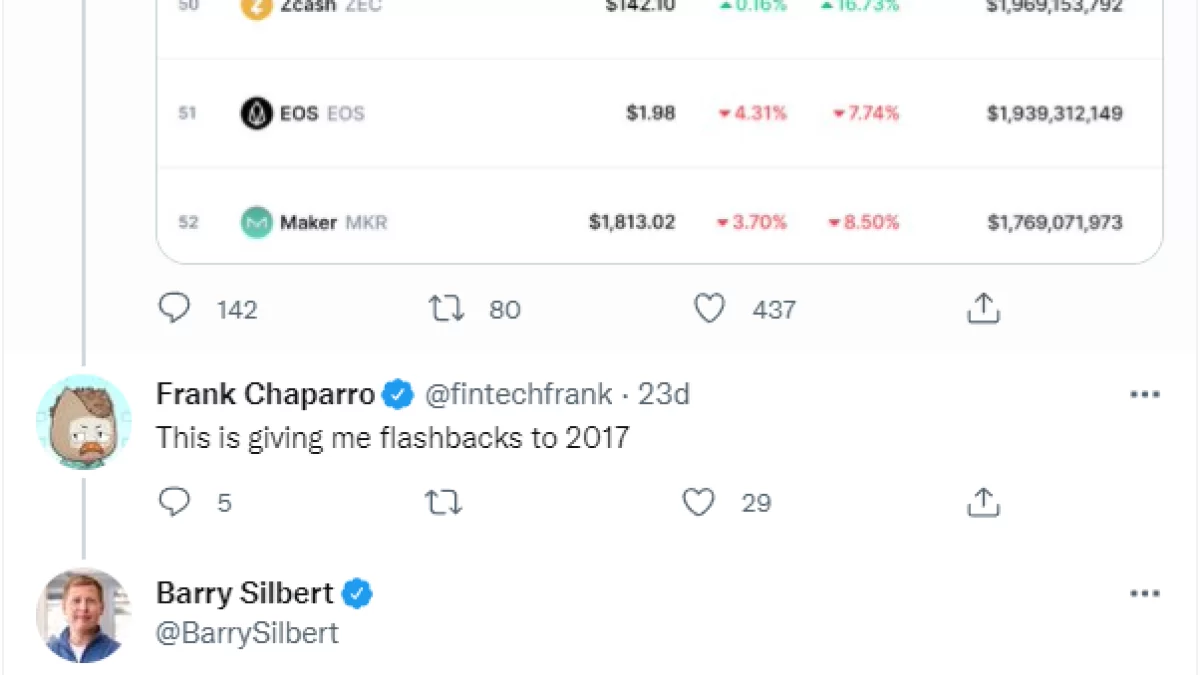Click the Maker MKR logo icon
Viewport: 1200px width, 675px height.
coord(257,222)
